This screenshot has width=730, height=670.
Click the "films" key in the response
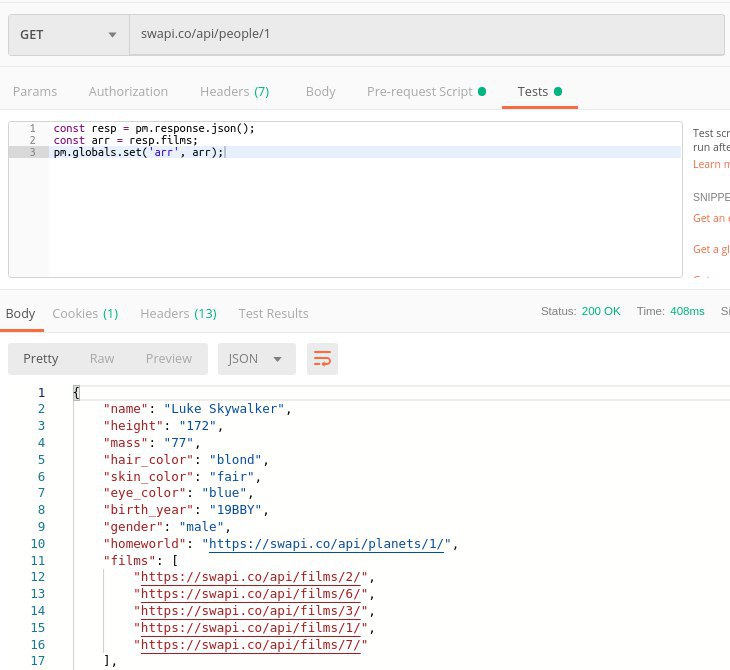click(129, 561)
